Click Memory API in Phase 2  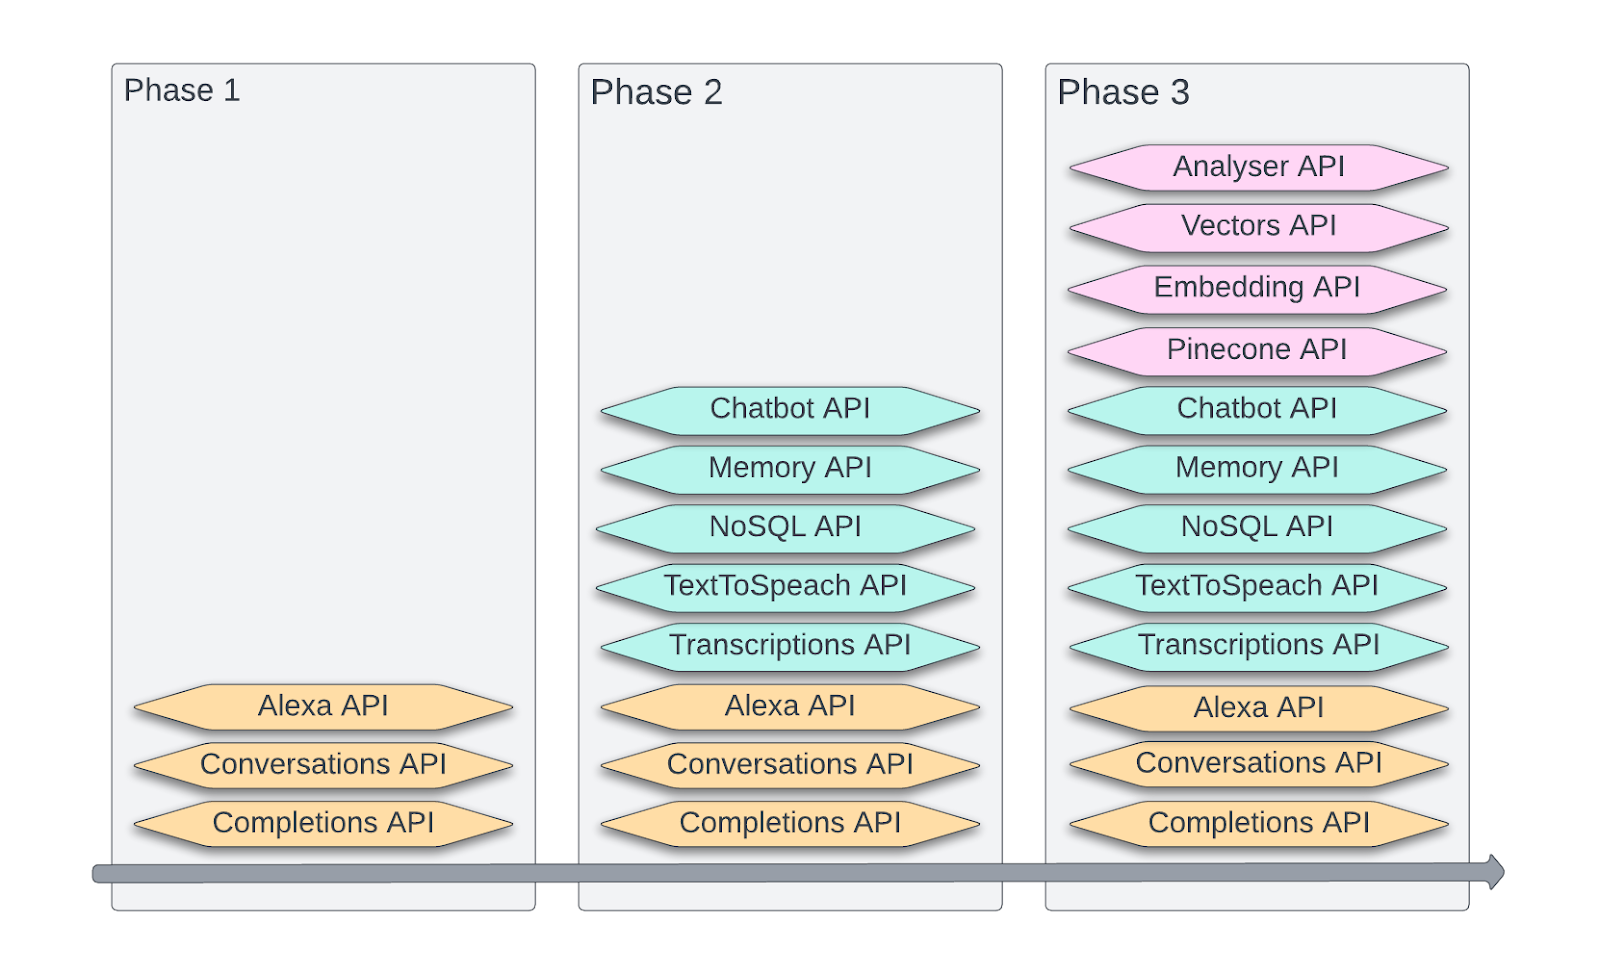pos(790,469)
